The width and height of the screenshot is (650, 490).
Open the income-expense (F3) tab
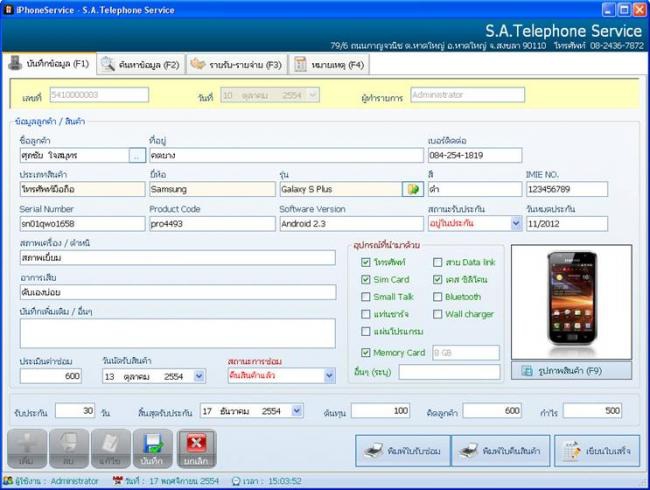coord(236,65)
